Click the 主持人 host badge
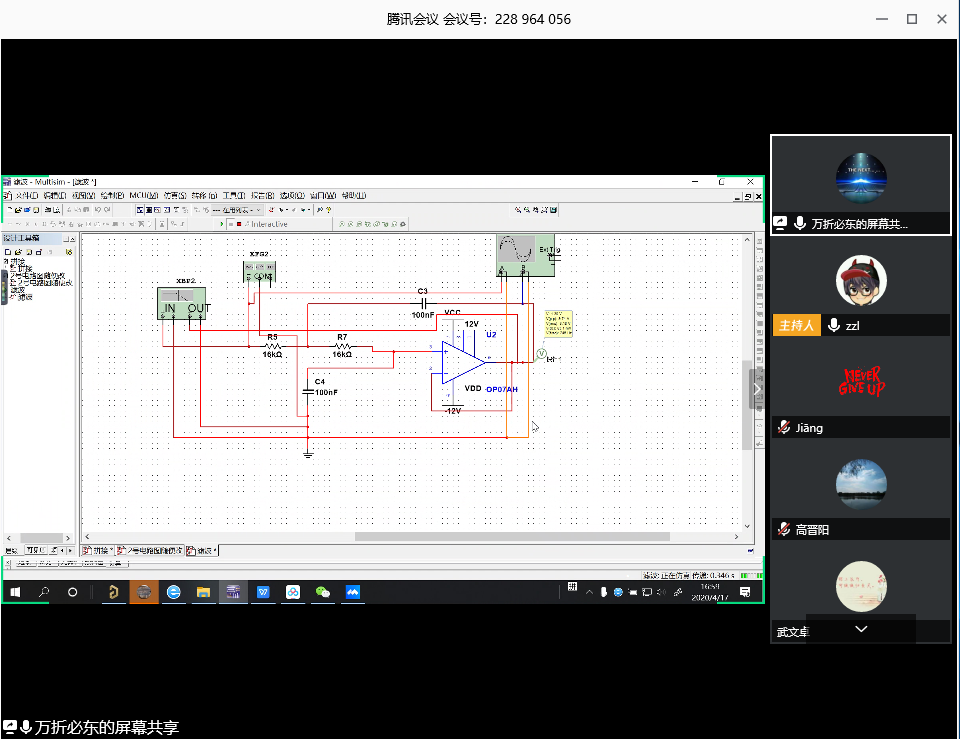Image resolution: width=960 pixels, height=739 pixels. click(797, 326)
